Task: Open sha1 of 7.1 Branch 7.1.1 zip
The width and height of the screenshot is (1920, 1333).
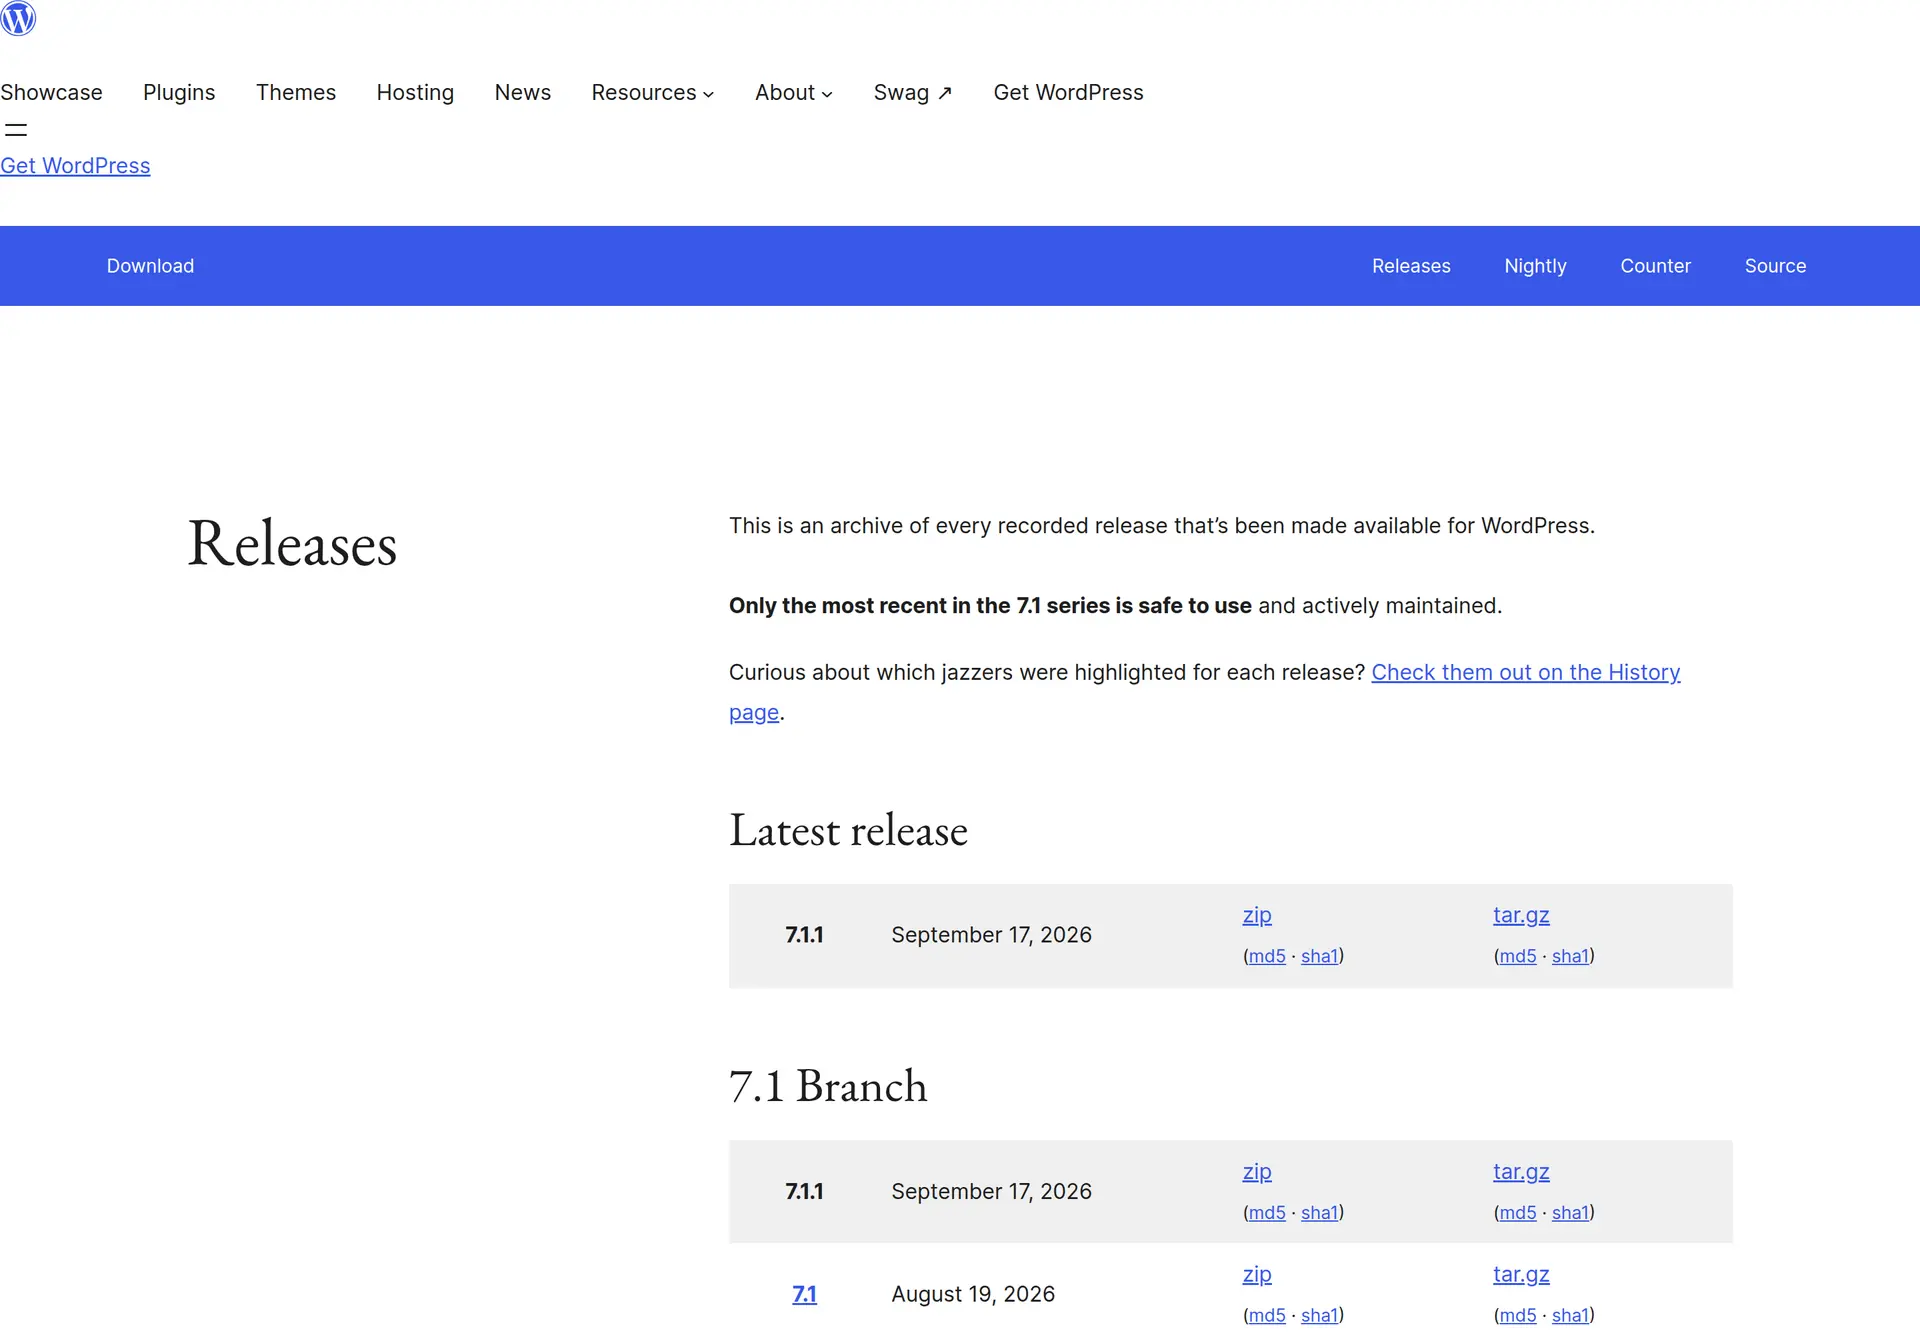Action: coord(1319,1213)
